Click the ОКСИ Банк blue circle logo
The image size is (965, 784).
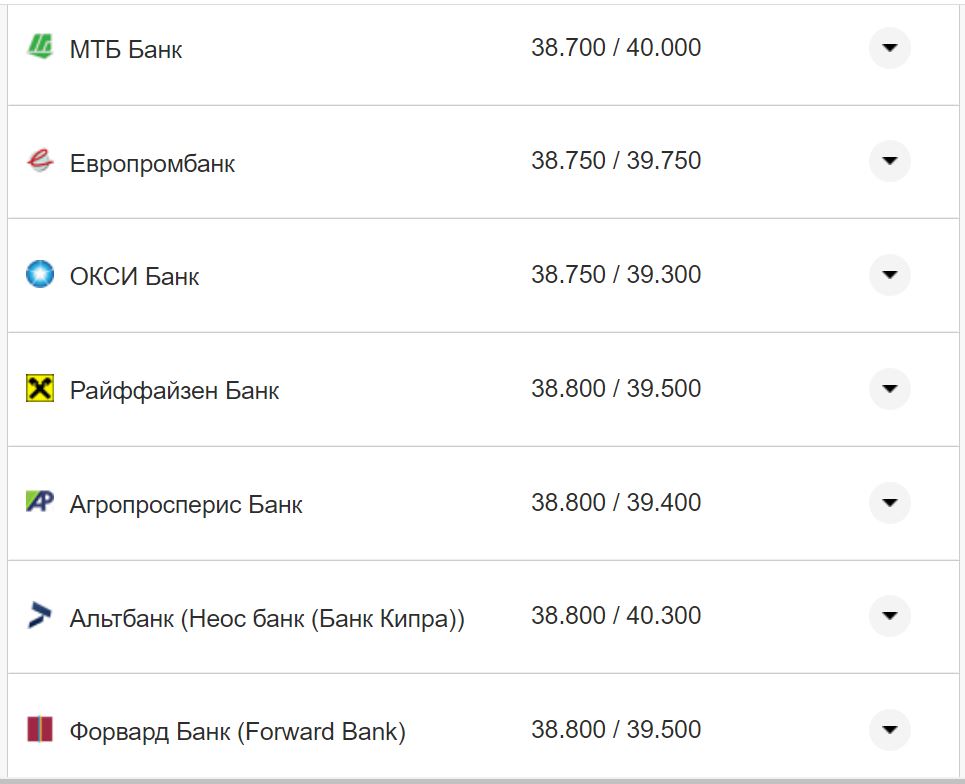(40, 274)
